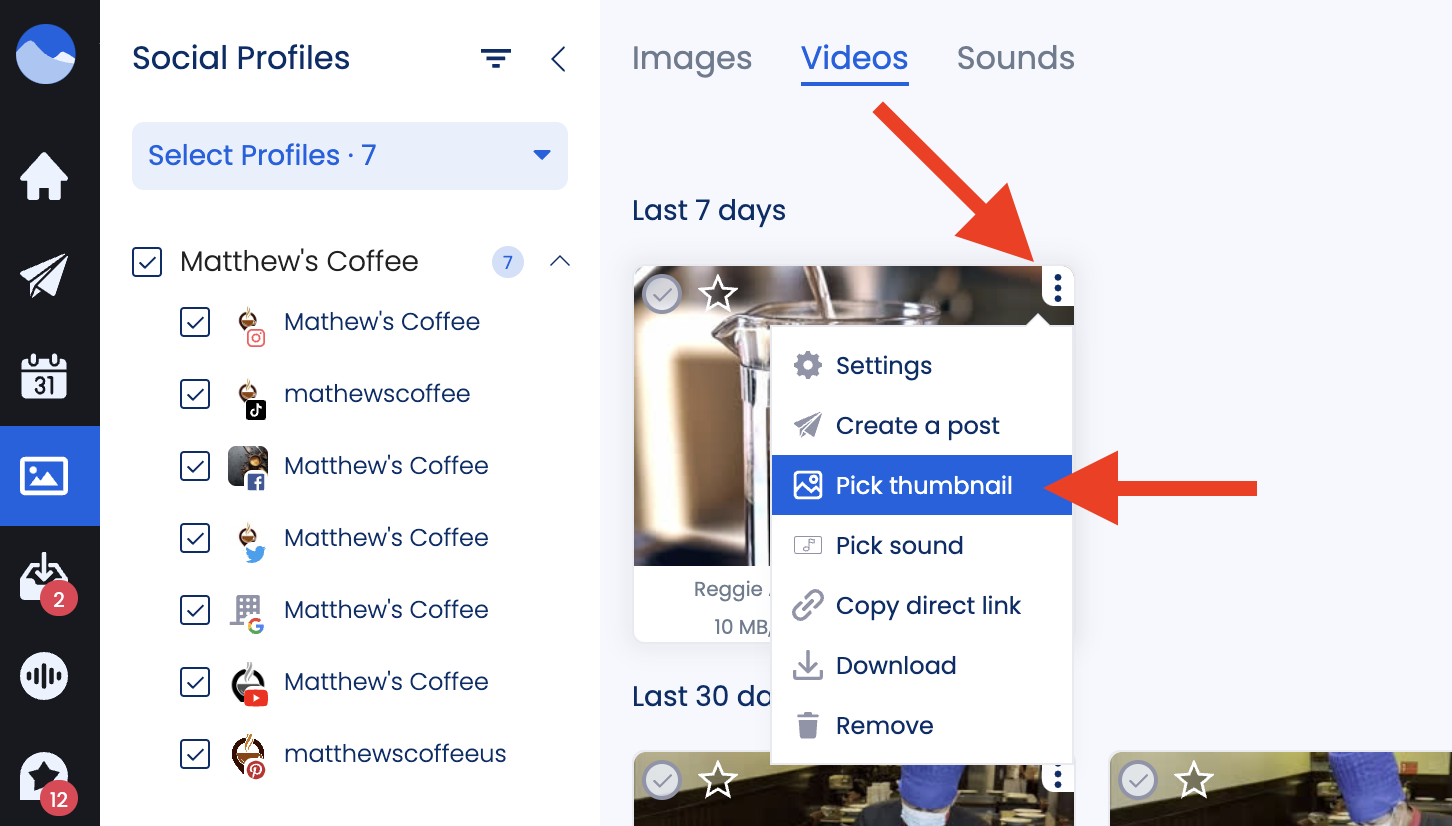Open the second Last 30 days video thumbnail
The image size is (1452, 826).
(1280, 790)
